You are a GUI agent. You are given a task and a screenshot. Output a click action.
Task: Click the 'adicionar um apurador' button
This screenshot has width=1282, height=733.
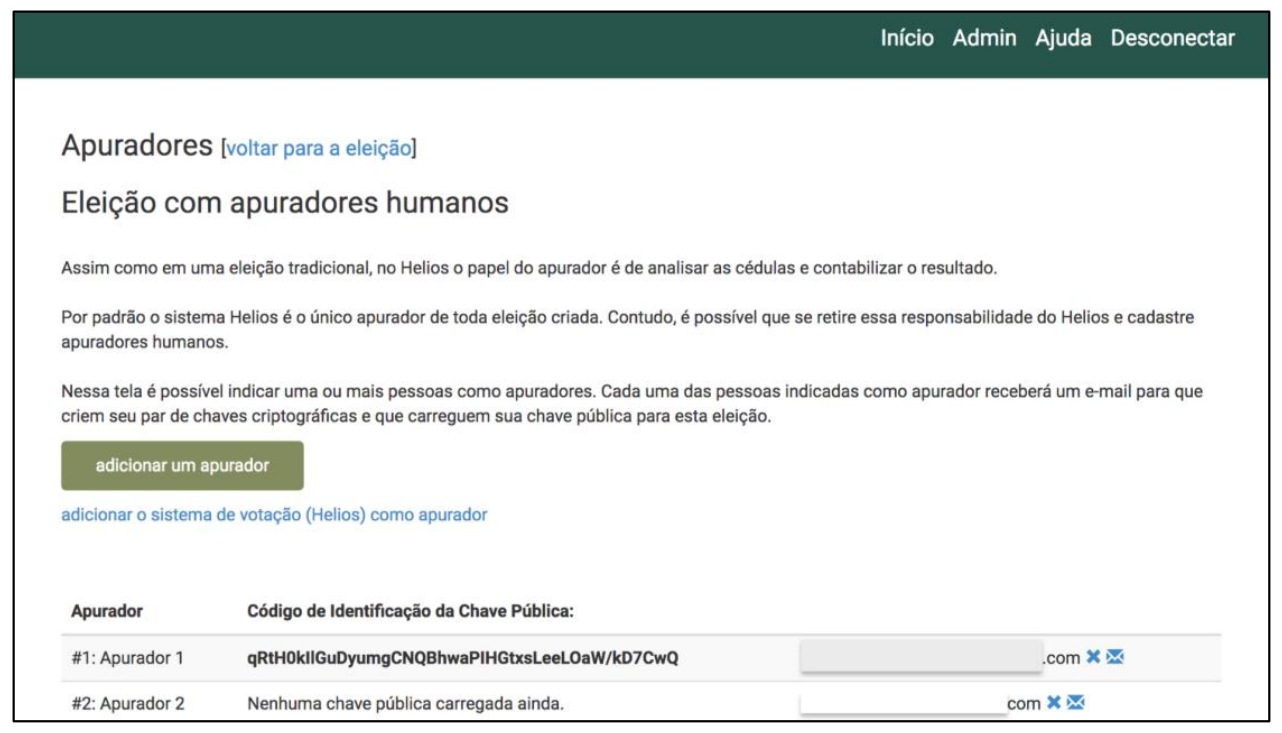(x=182, y=465)
